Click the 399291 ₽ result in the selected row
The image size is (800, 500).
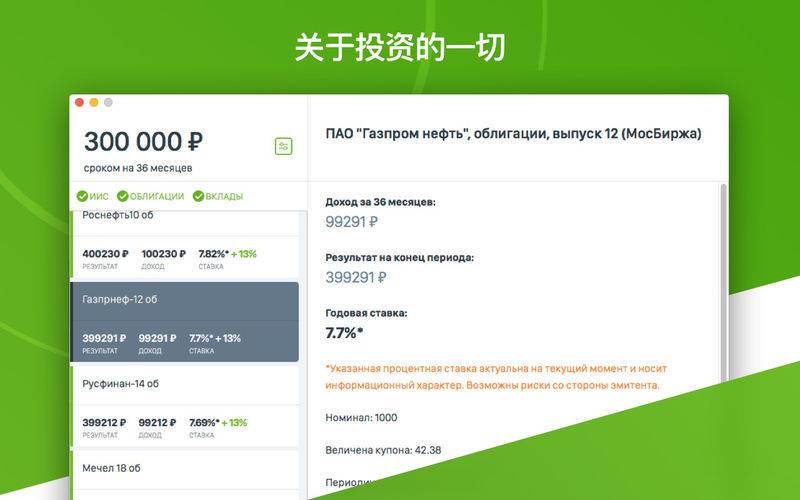tap(104, 338)
